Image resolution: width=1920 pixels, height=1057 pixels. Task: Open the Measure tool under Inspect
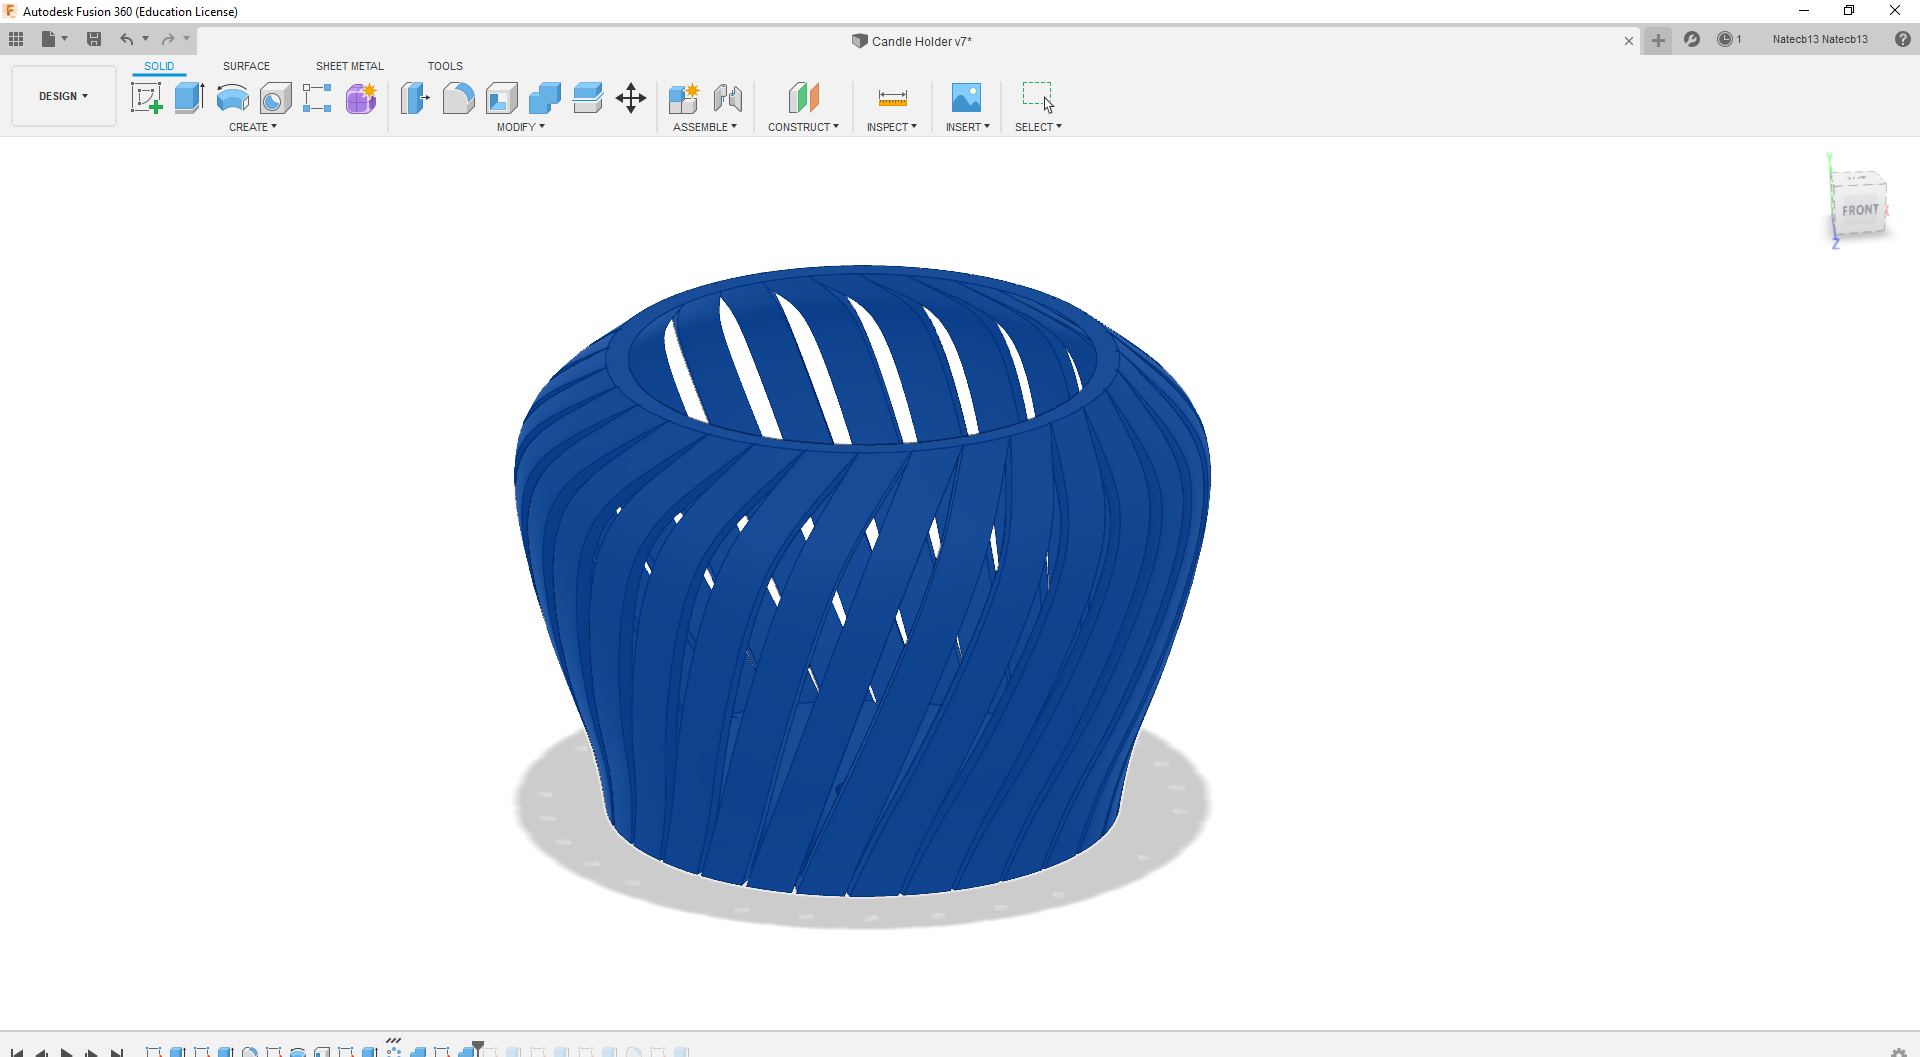point(892,98)
